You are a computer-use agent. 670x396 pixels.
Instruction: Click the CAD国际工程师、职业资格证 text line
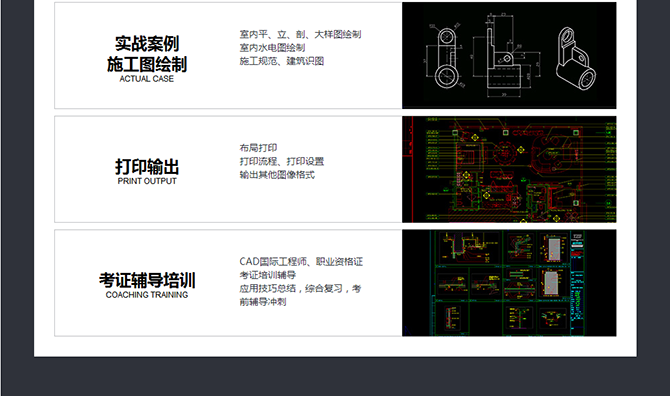301,261
